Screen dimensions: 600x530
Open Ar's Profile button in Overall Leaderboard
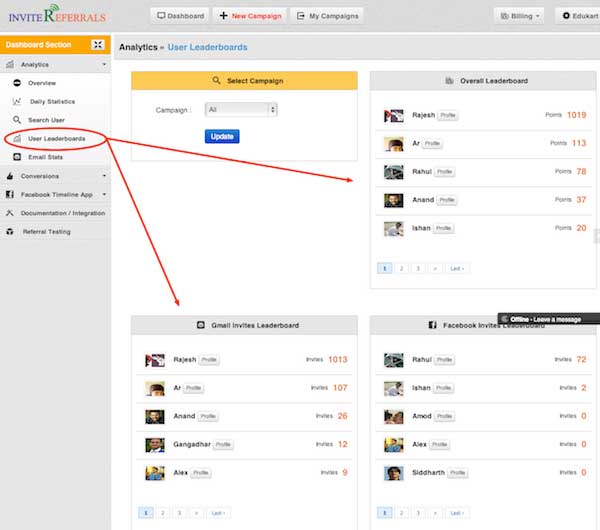pyautogui.click(x=432, y=144)
